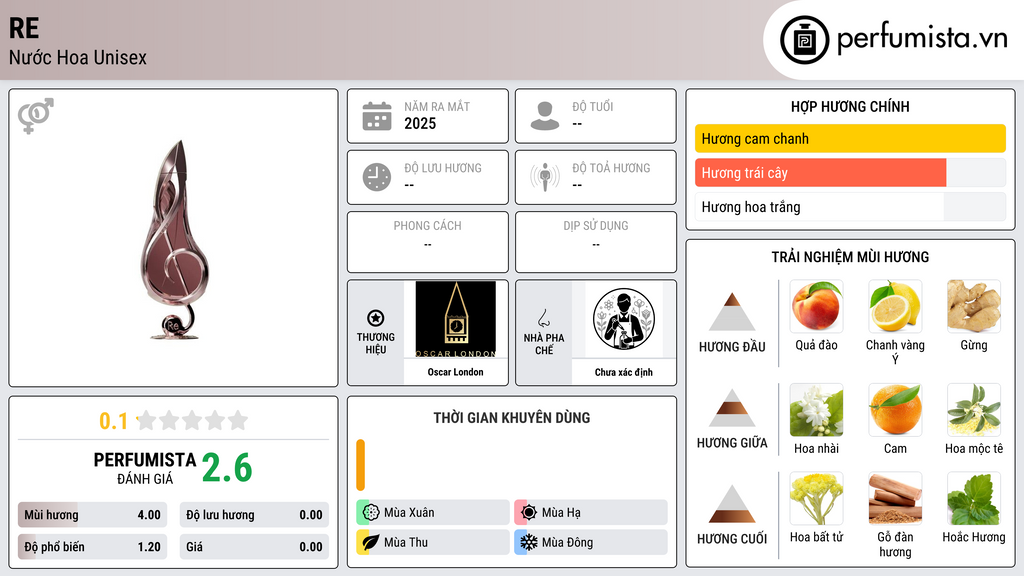Click the Mùa Hạ sun icon

[x=529, y=513]
